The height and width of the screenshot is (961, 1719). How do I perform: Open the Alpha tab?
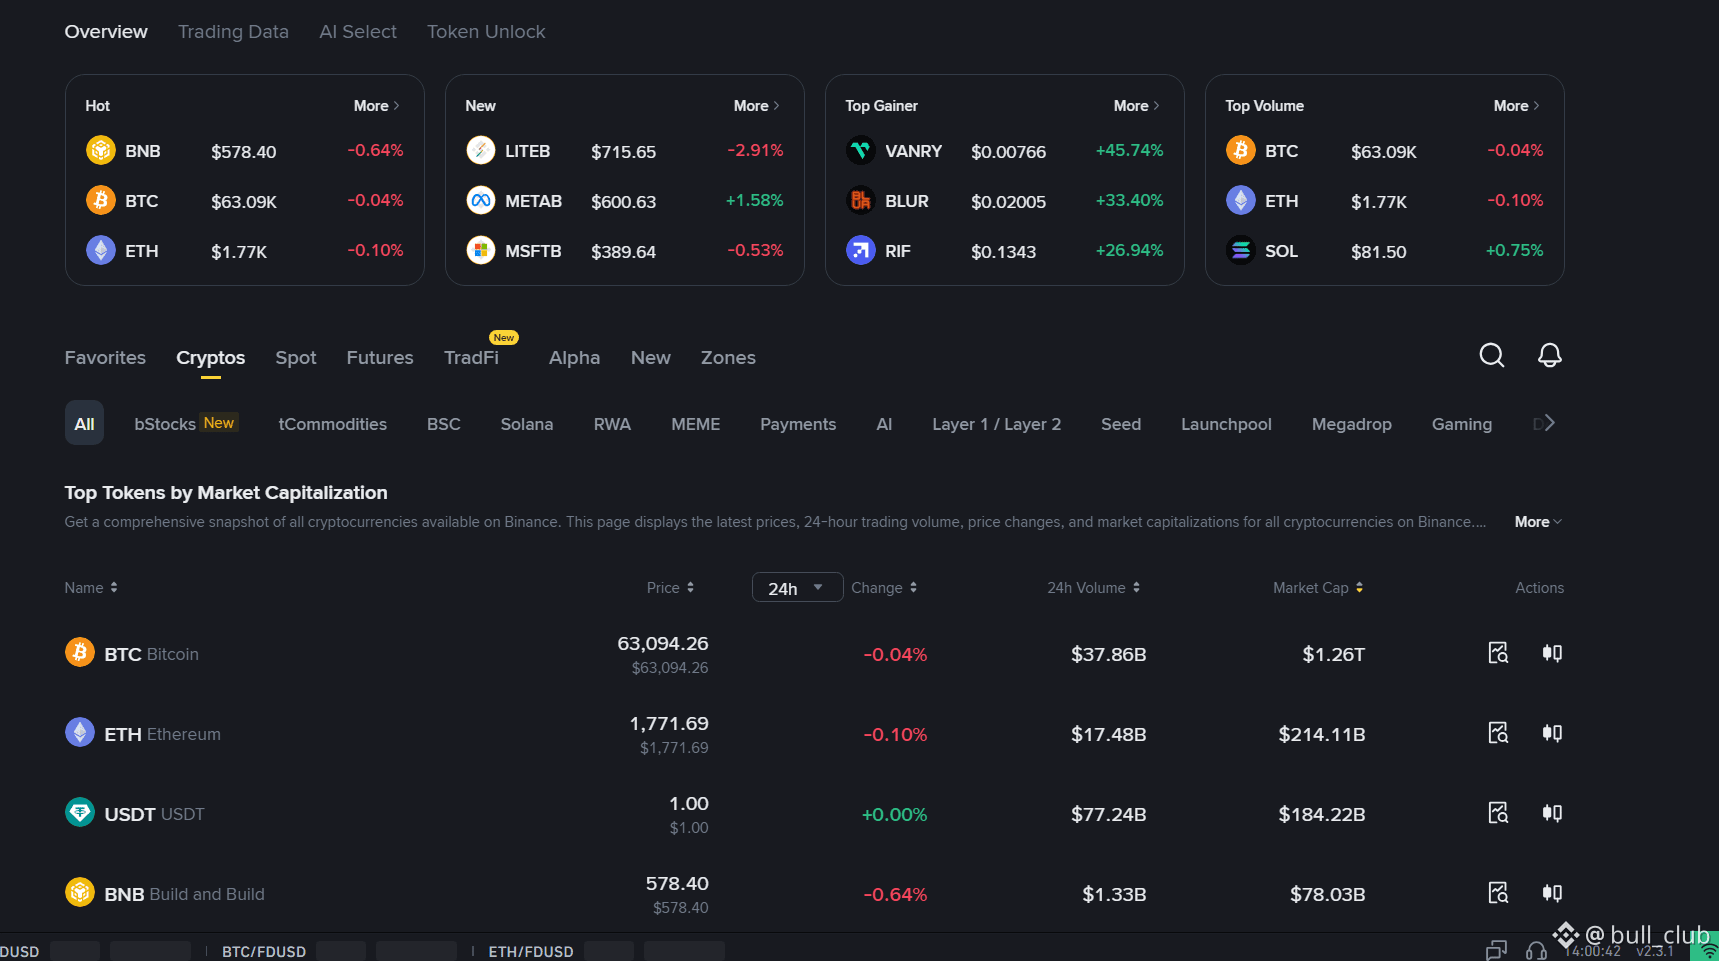tap(575, 358)
